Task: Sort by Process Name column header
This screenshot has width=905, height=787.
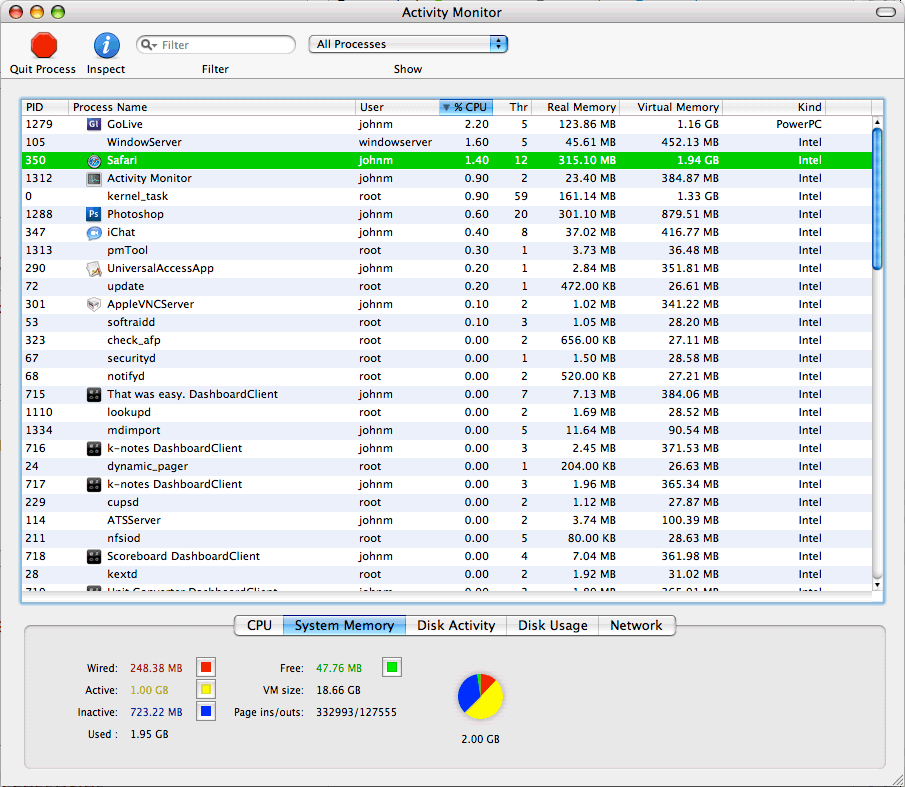Action: click(x=212, y=107)
